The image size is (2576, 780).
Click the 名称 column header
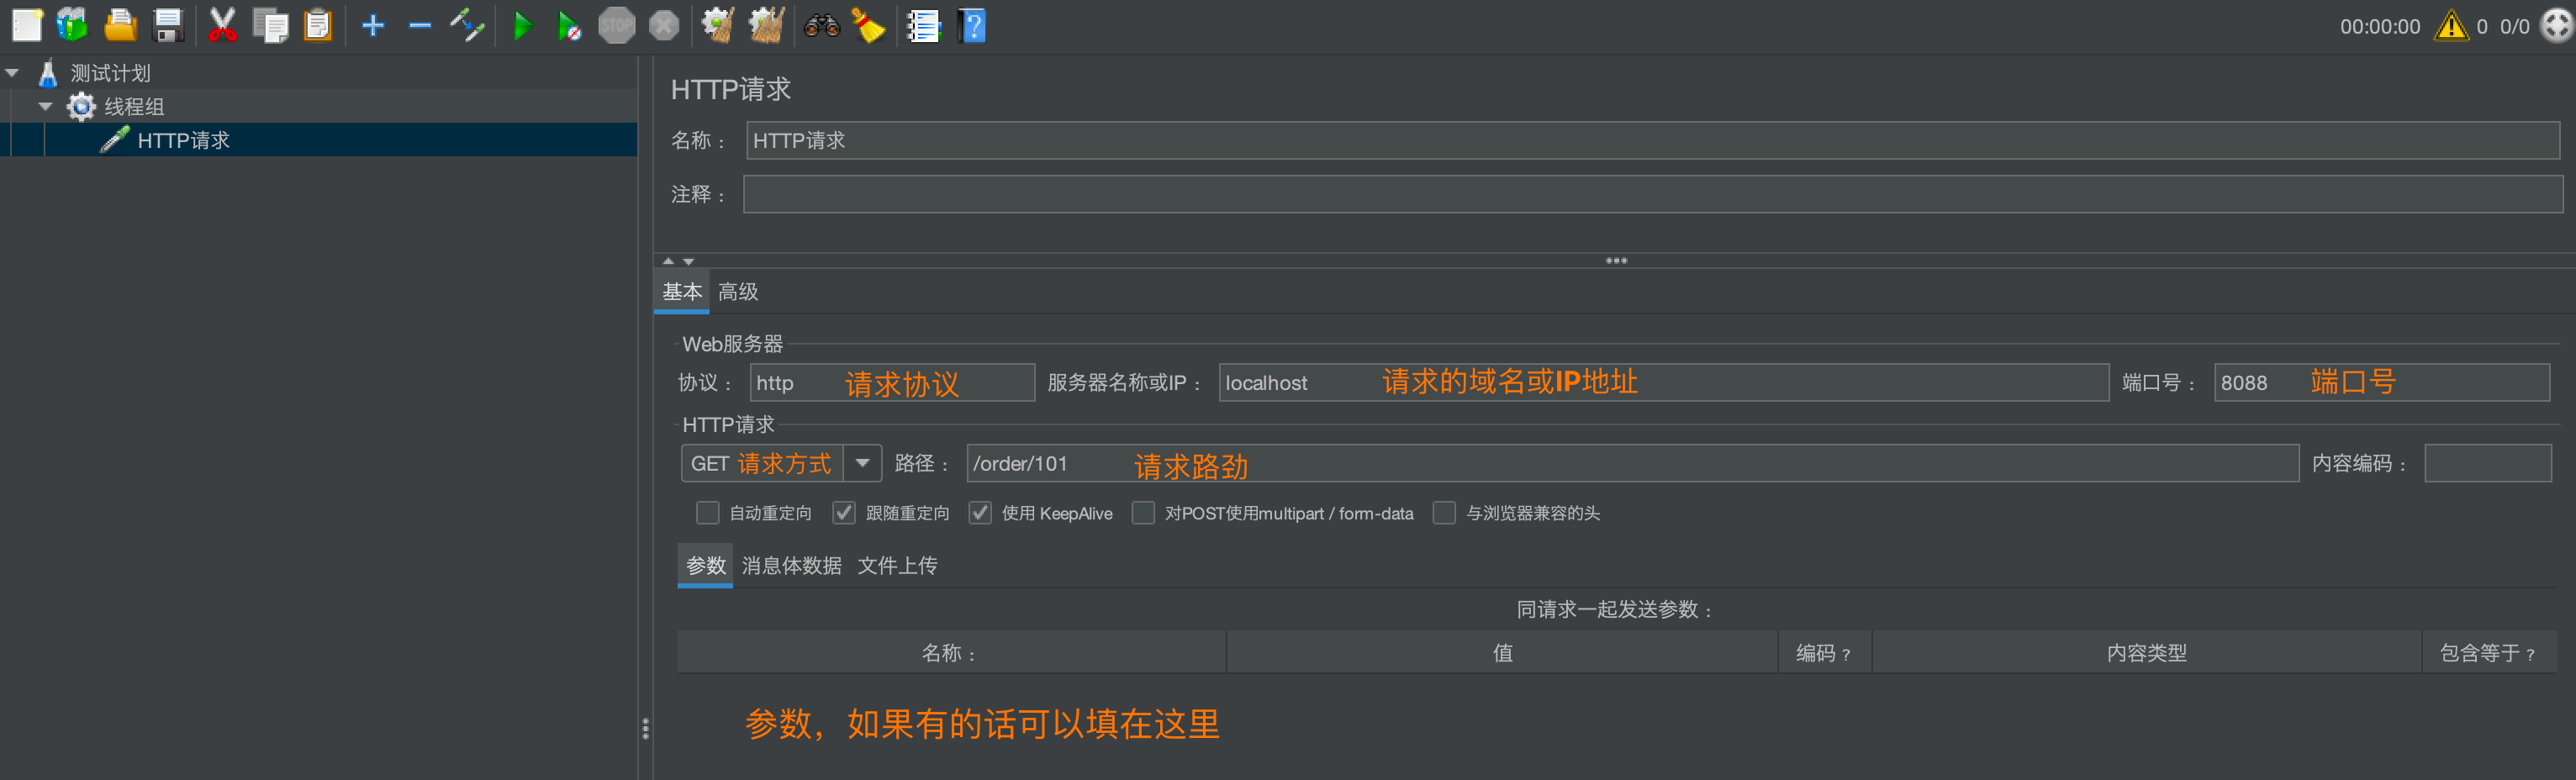point(951,652)
